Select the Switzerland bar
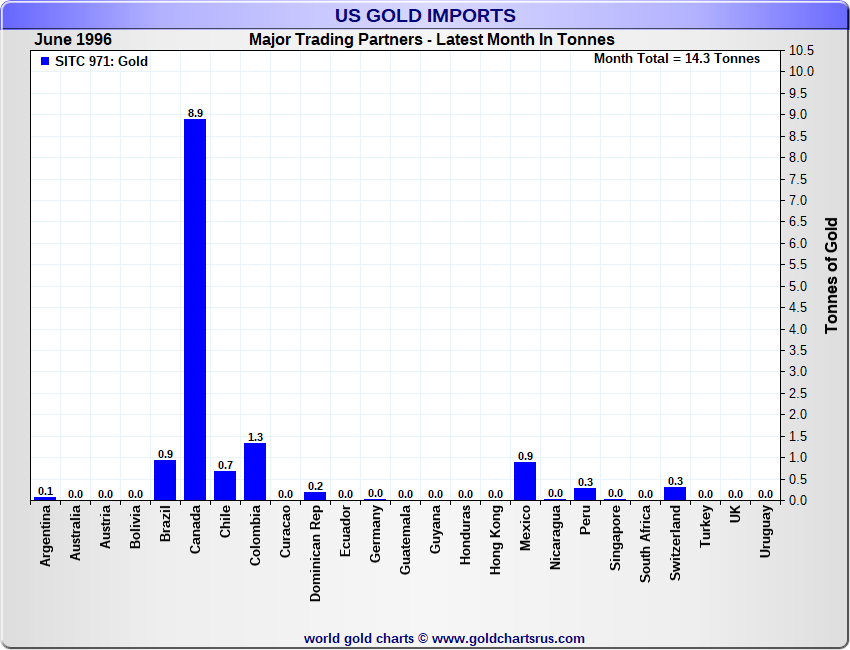Image resolution: width=850 pixels, height=650 pixels. (x=675, y=493)
